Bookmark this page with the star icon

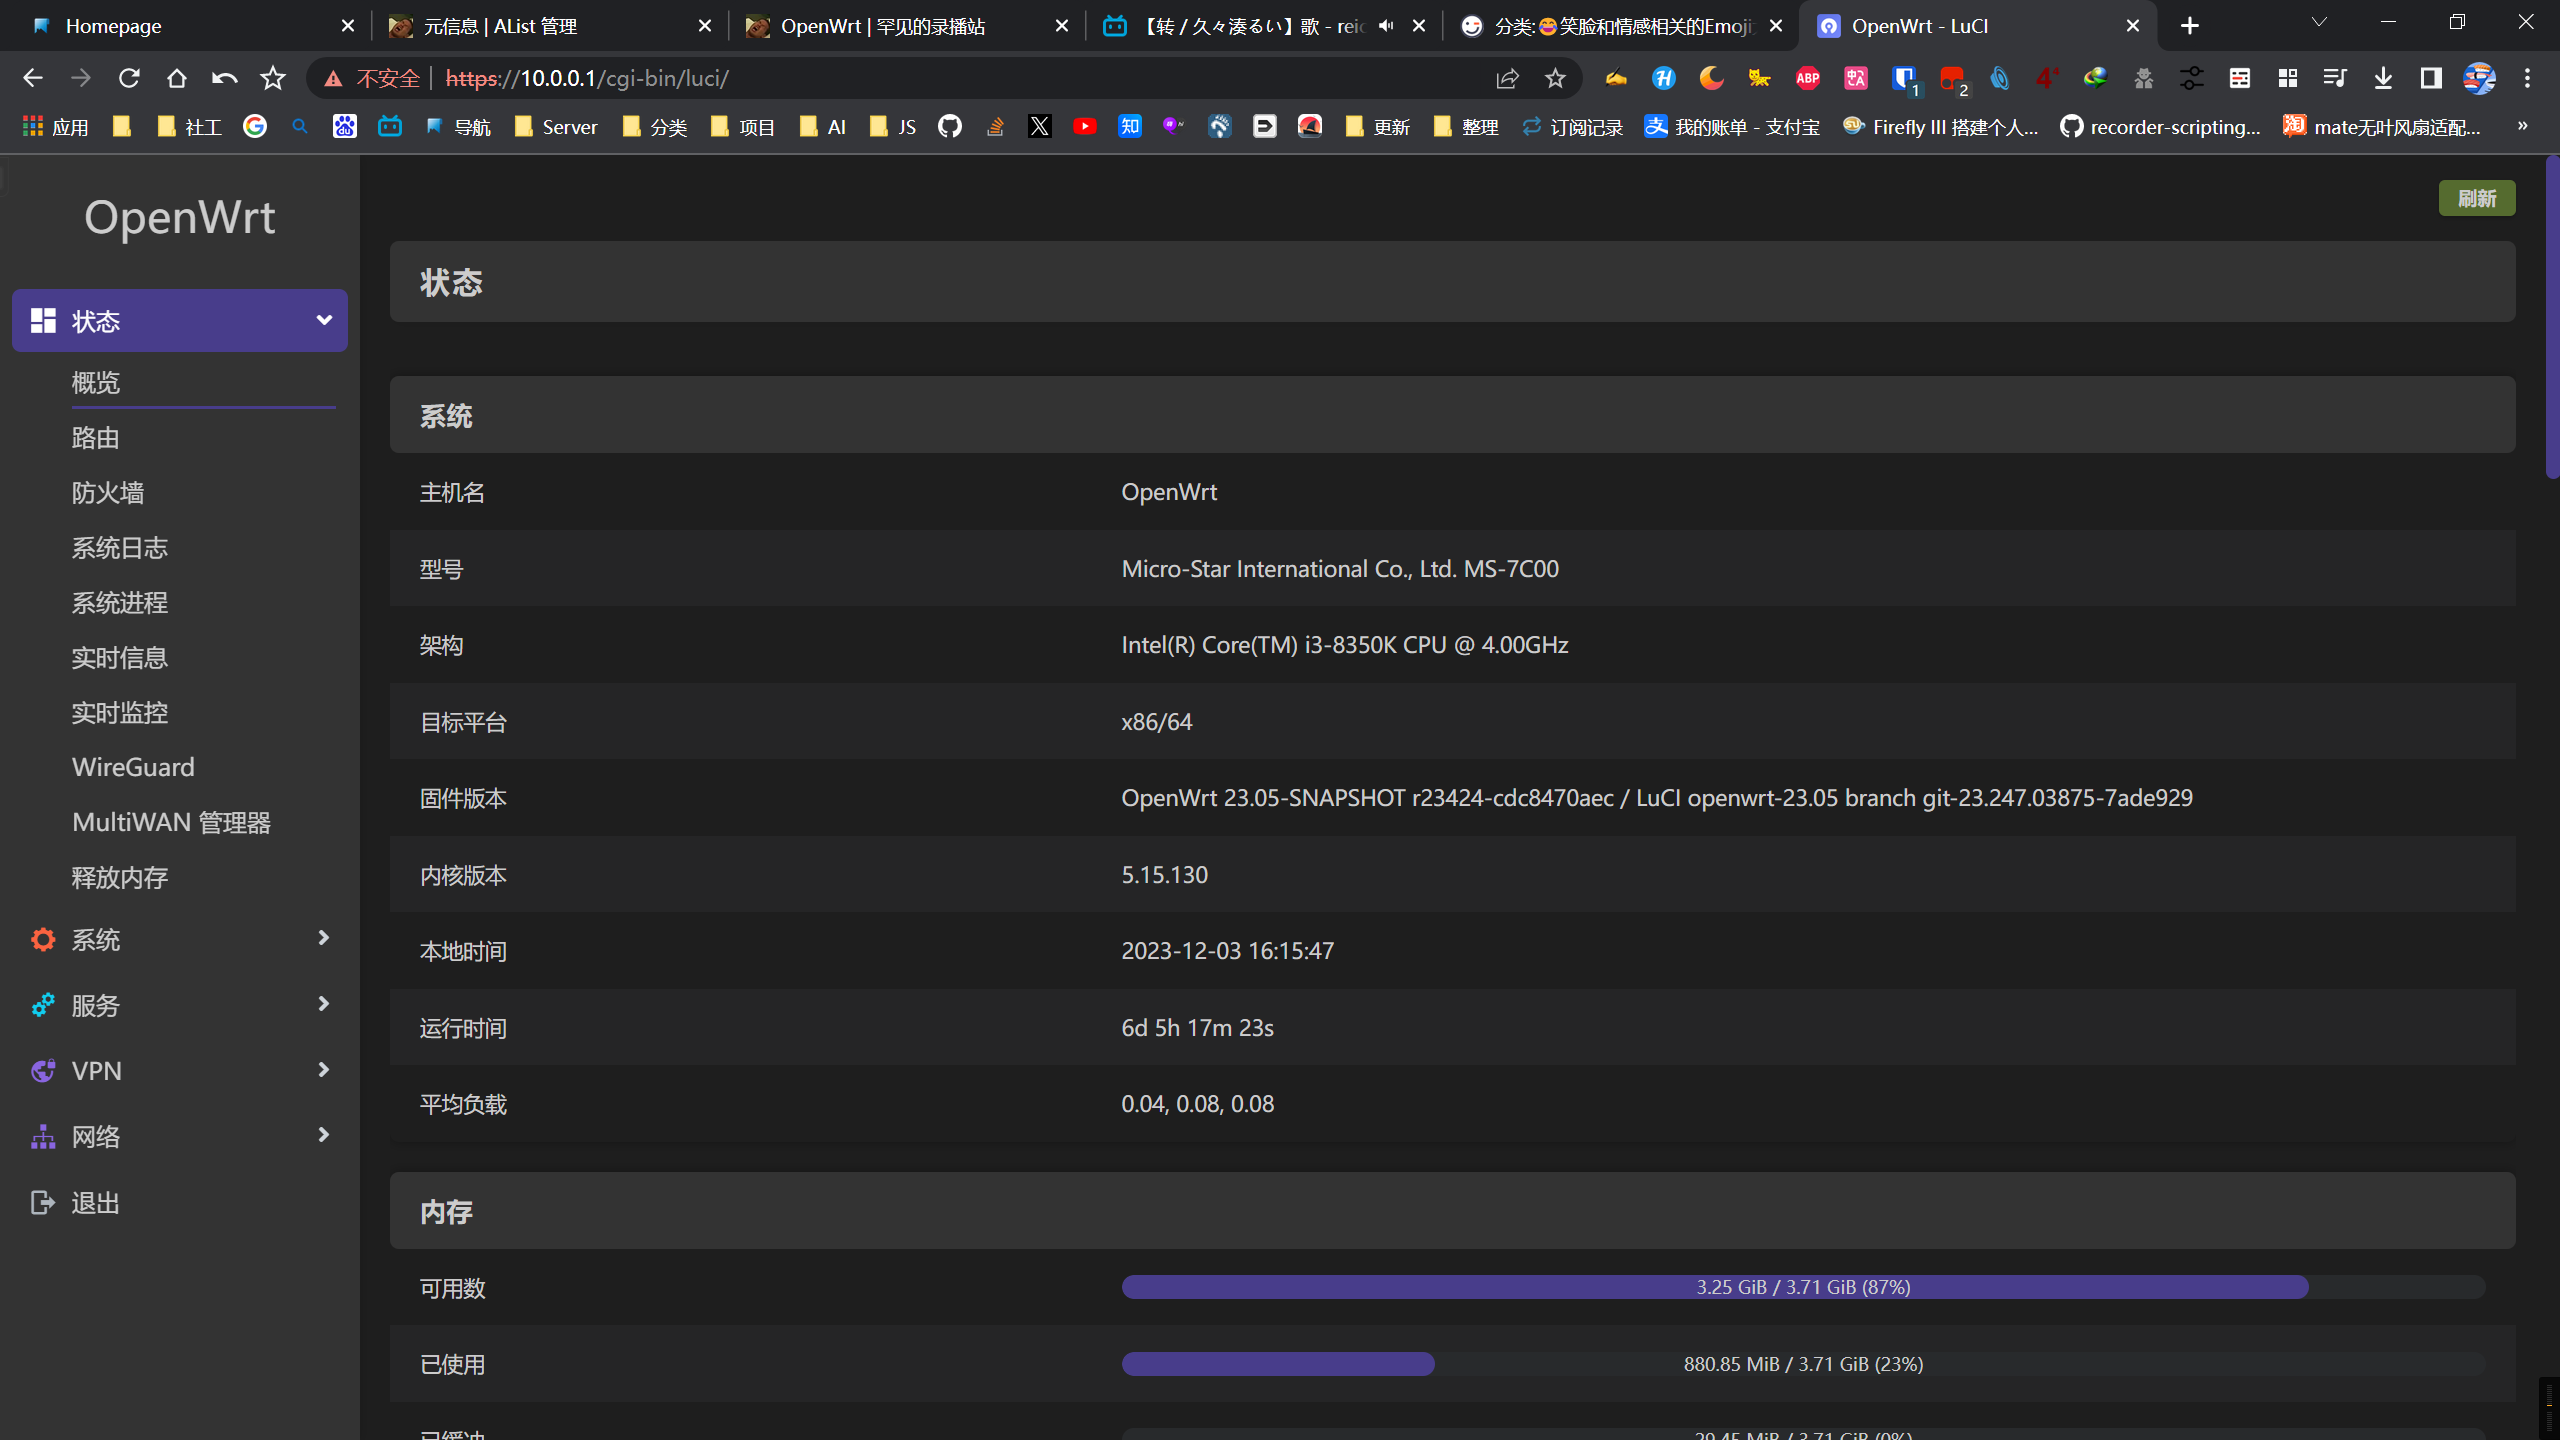coord(1555,78)
